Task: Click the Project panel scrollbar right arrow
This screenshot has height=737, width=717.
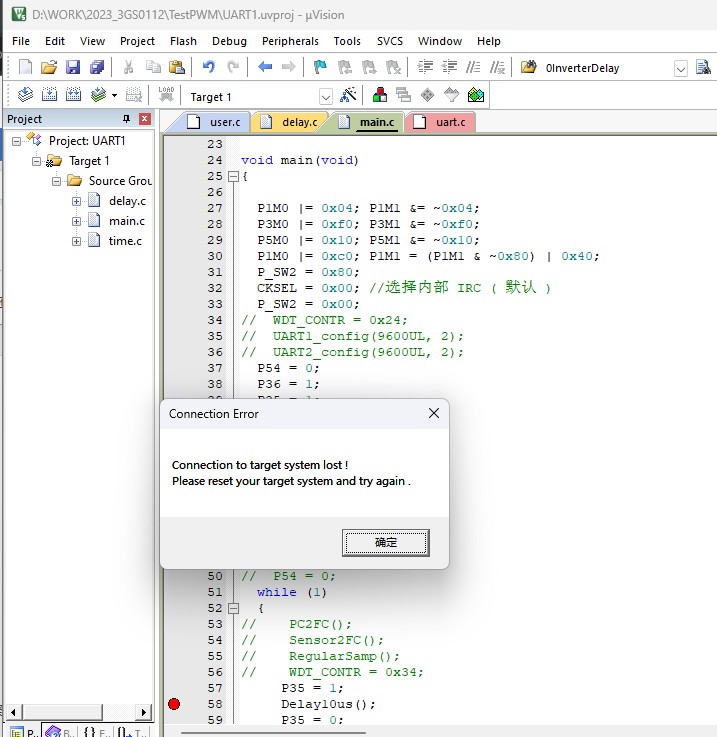Action: point(144,712)
